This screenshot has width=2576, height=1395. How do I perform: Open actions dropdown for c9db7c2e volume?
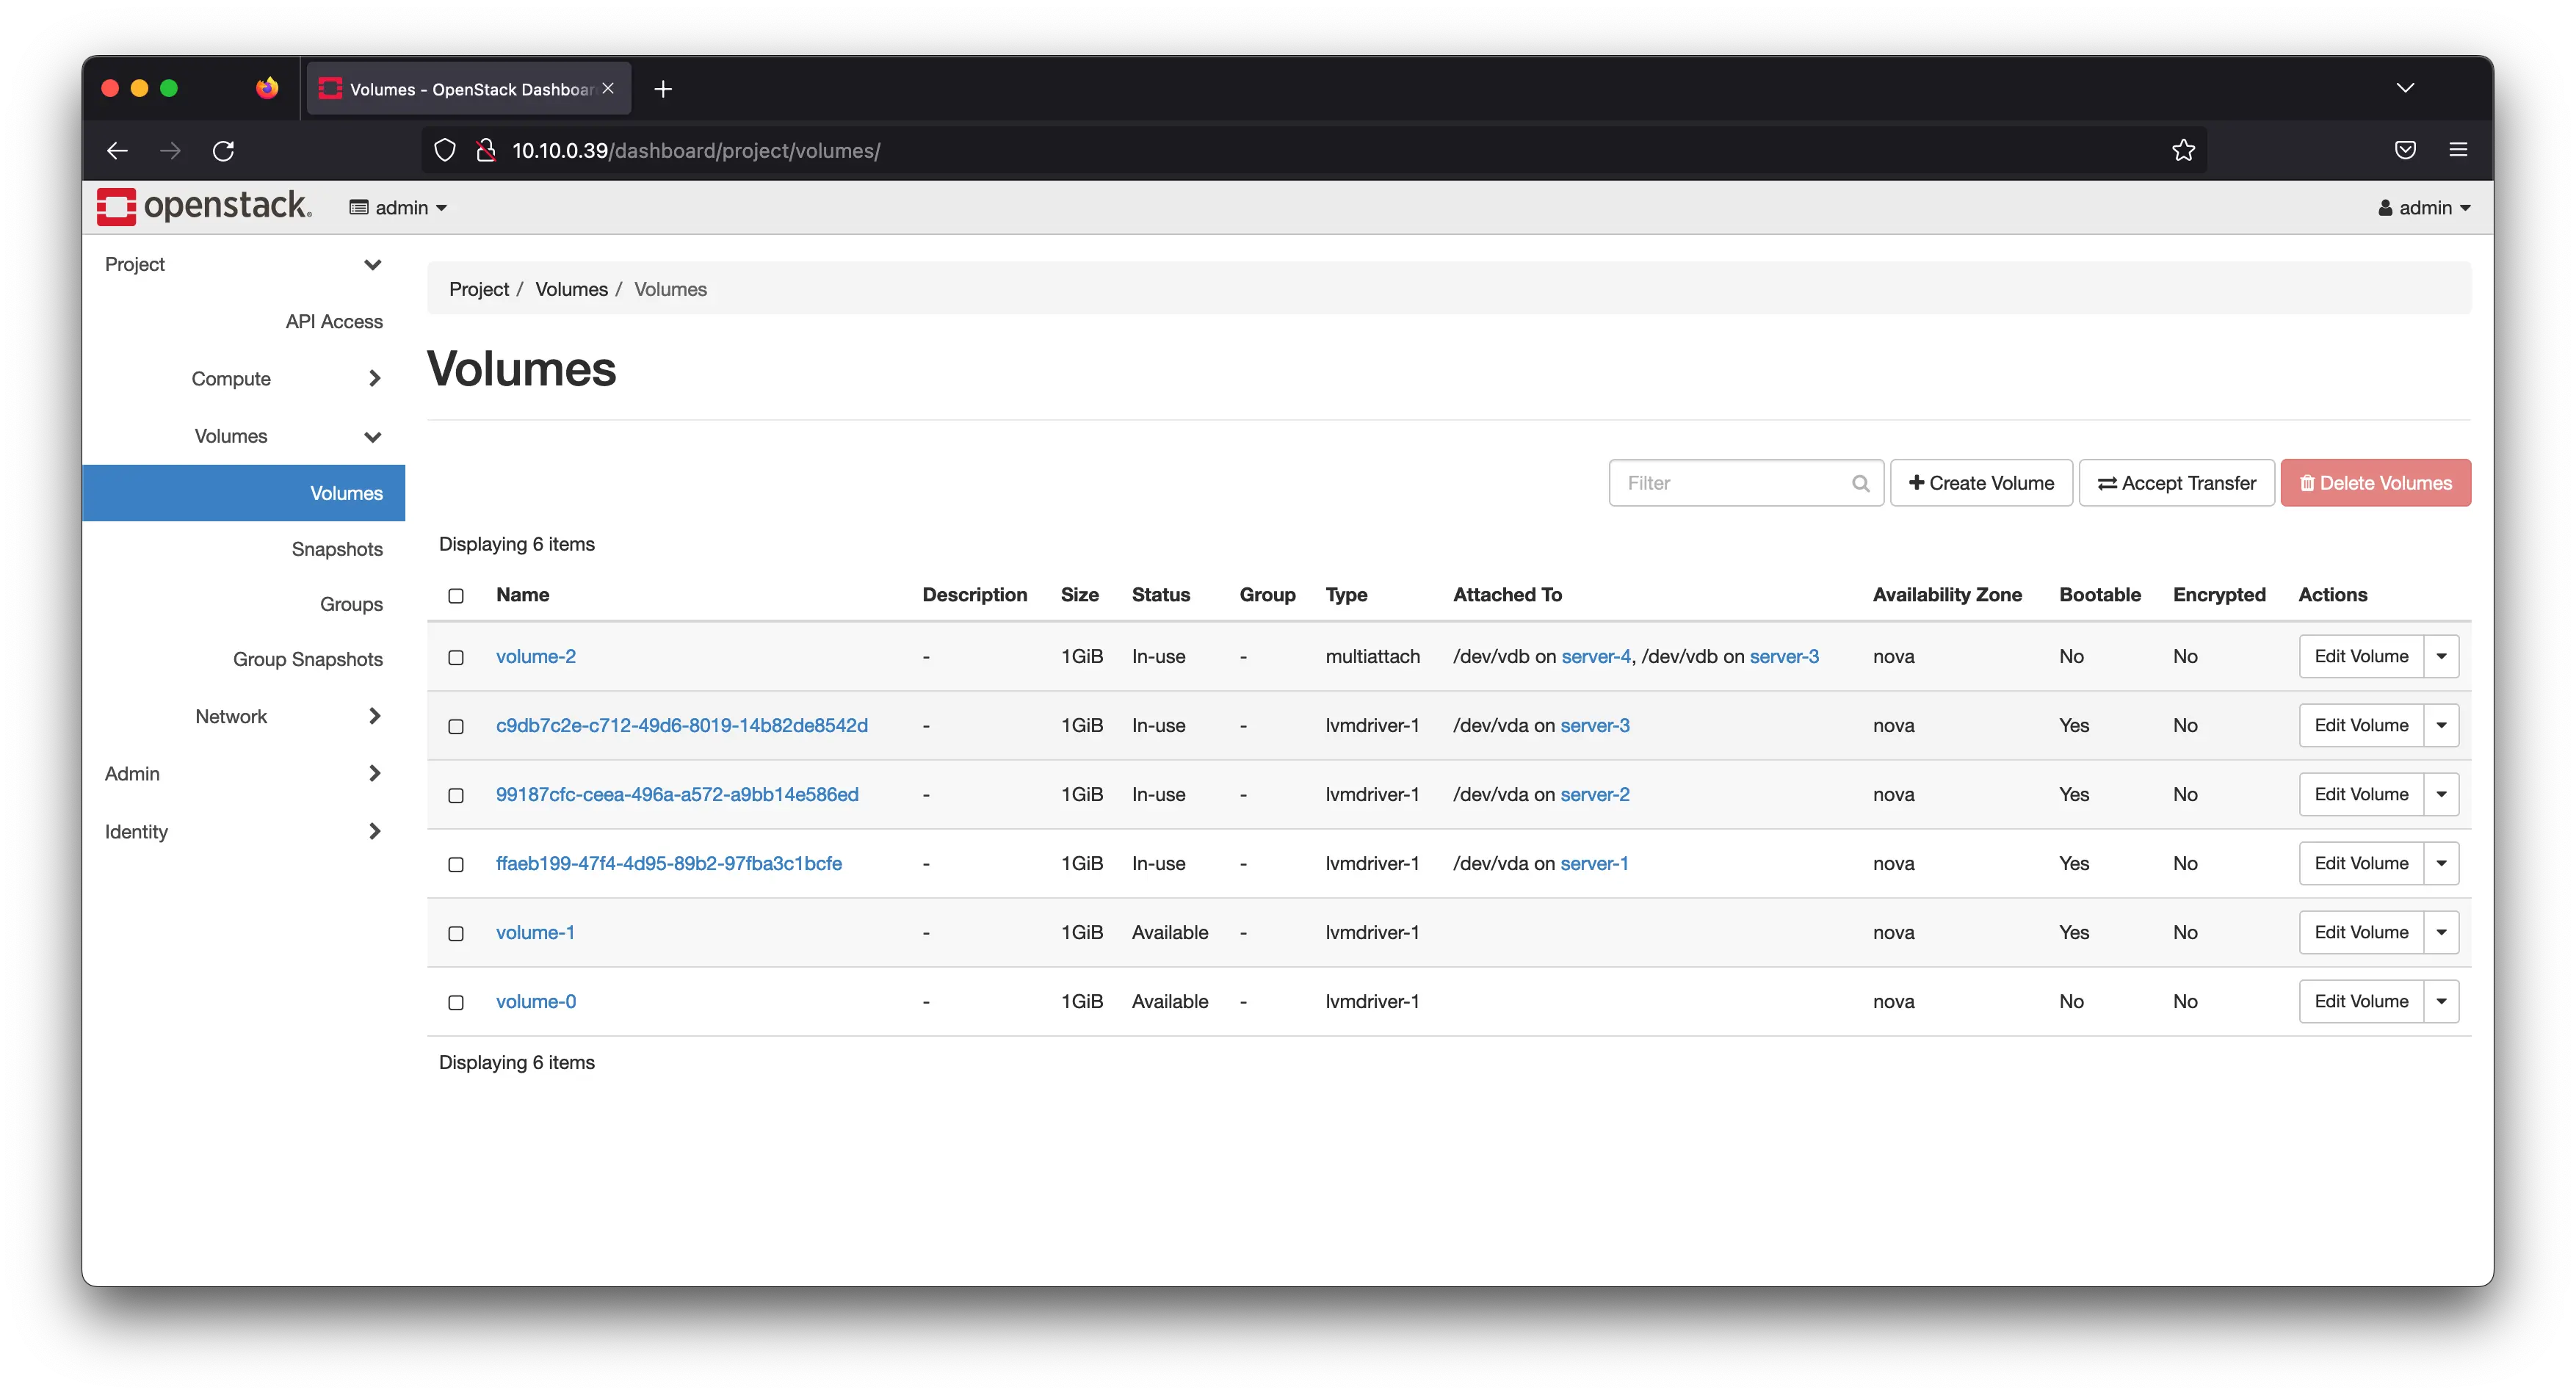[2441, 725]
